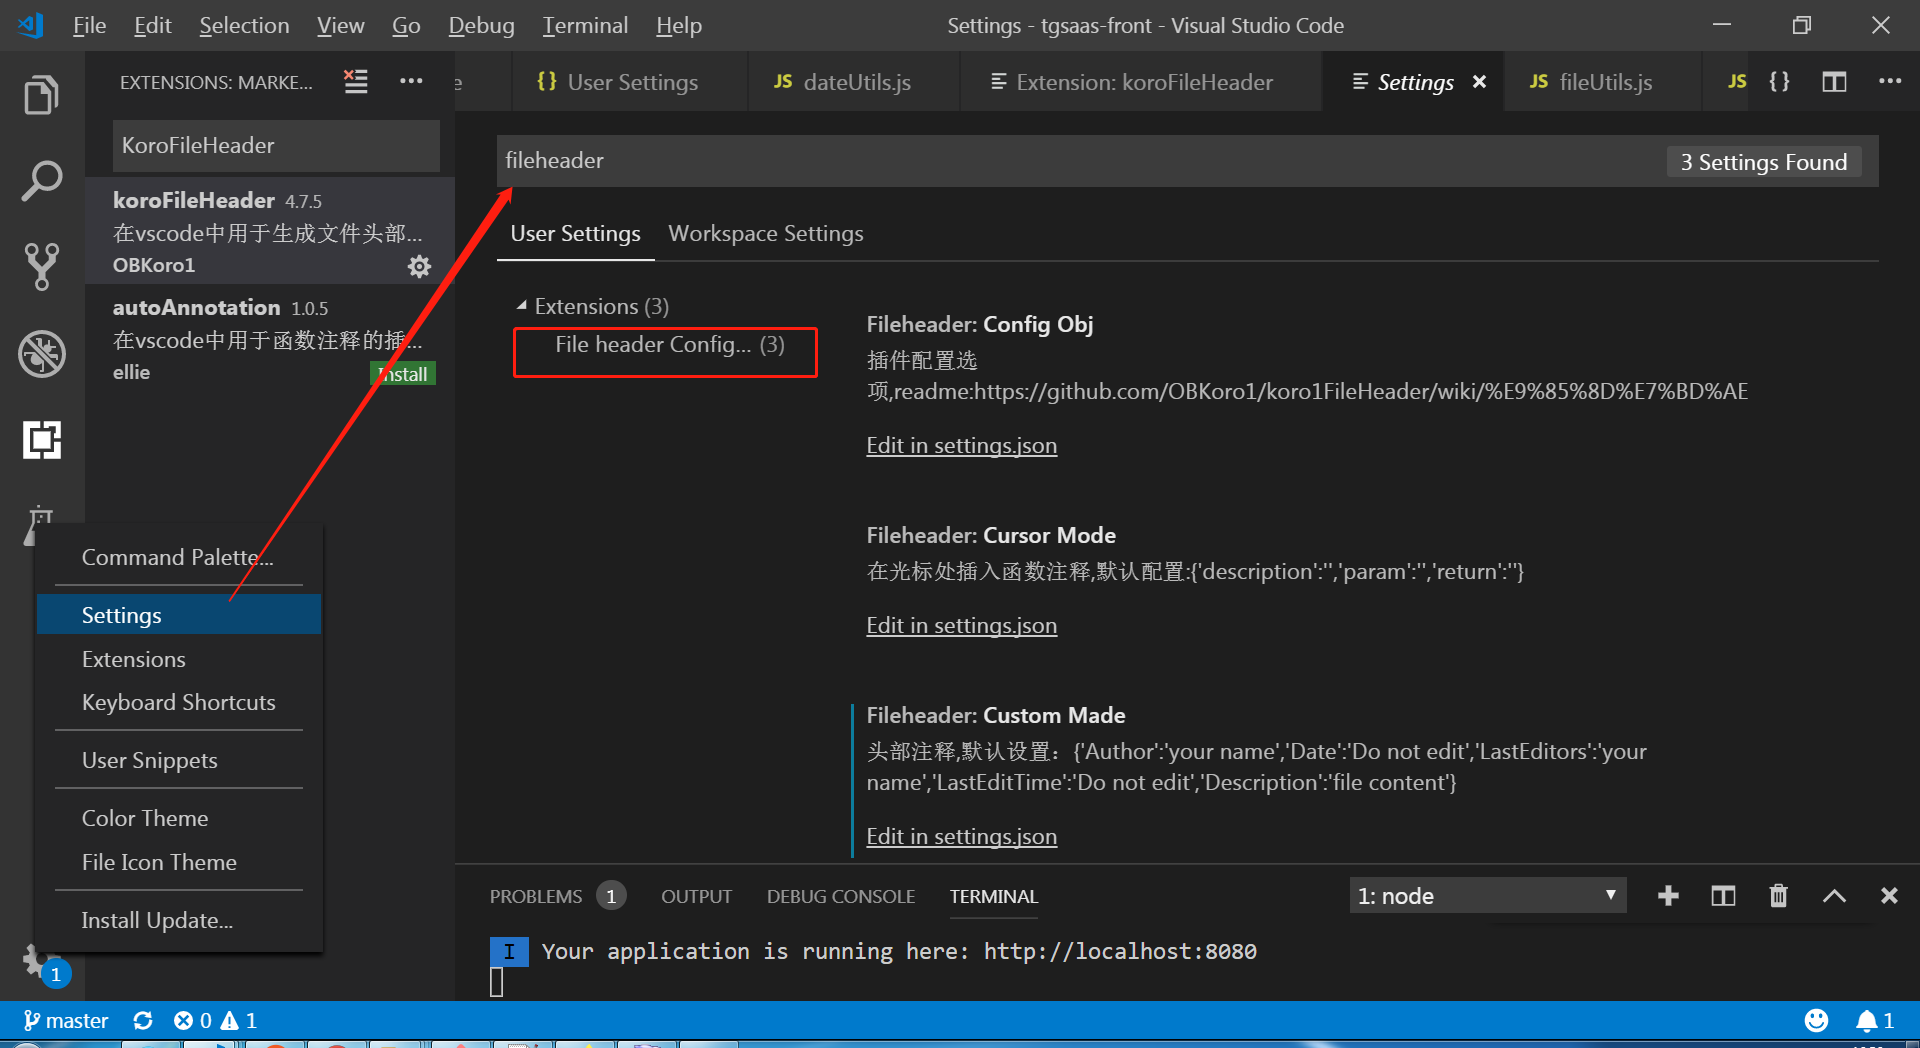Open the Terminal menu
This screenshot has width=1920, height=1048.
[x=585, y=26]
